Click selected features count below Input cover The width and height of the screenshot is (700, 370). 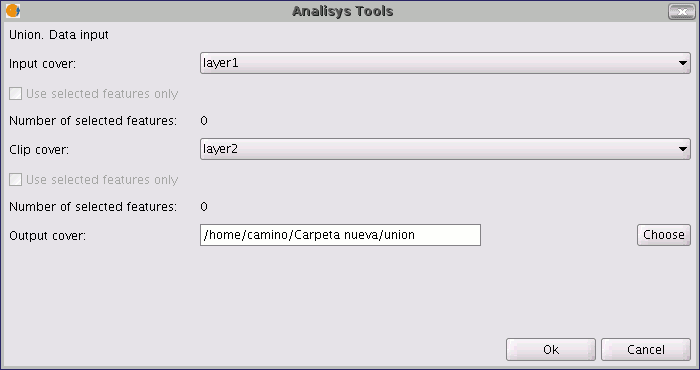(x=204, y=121)
